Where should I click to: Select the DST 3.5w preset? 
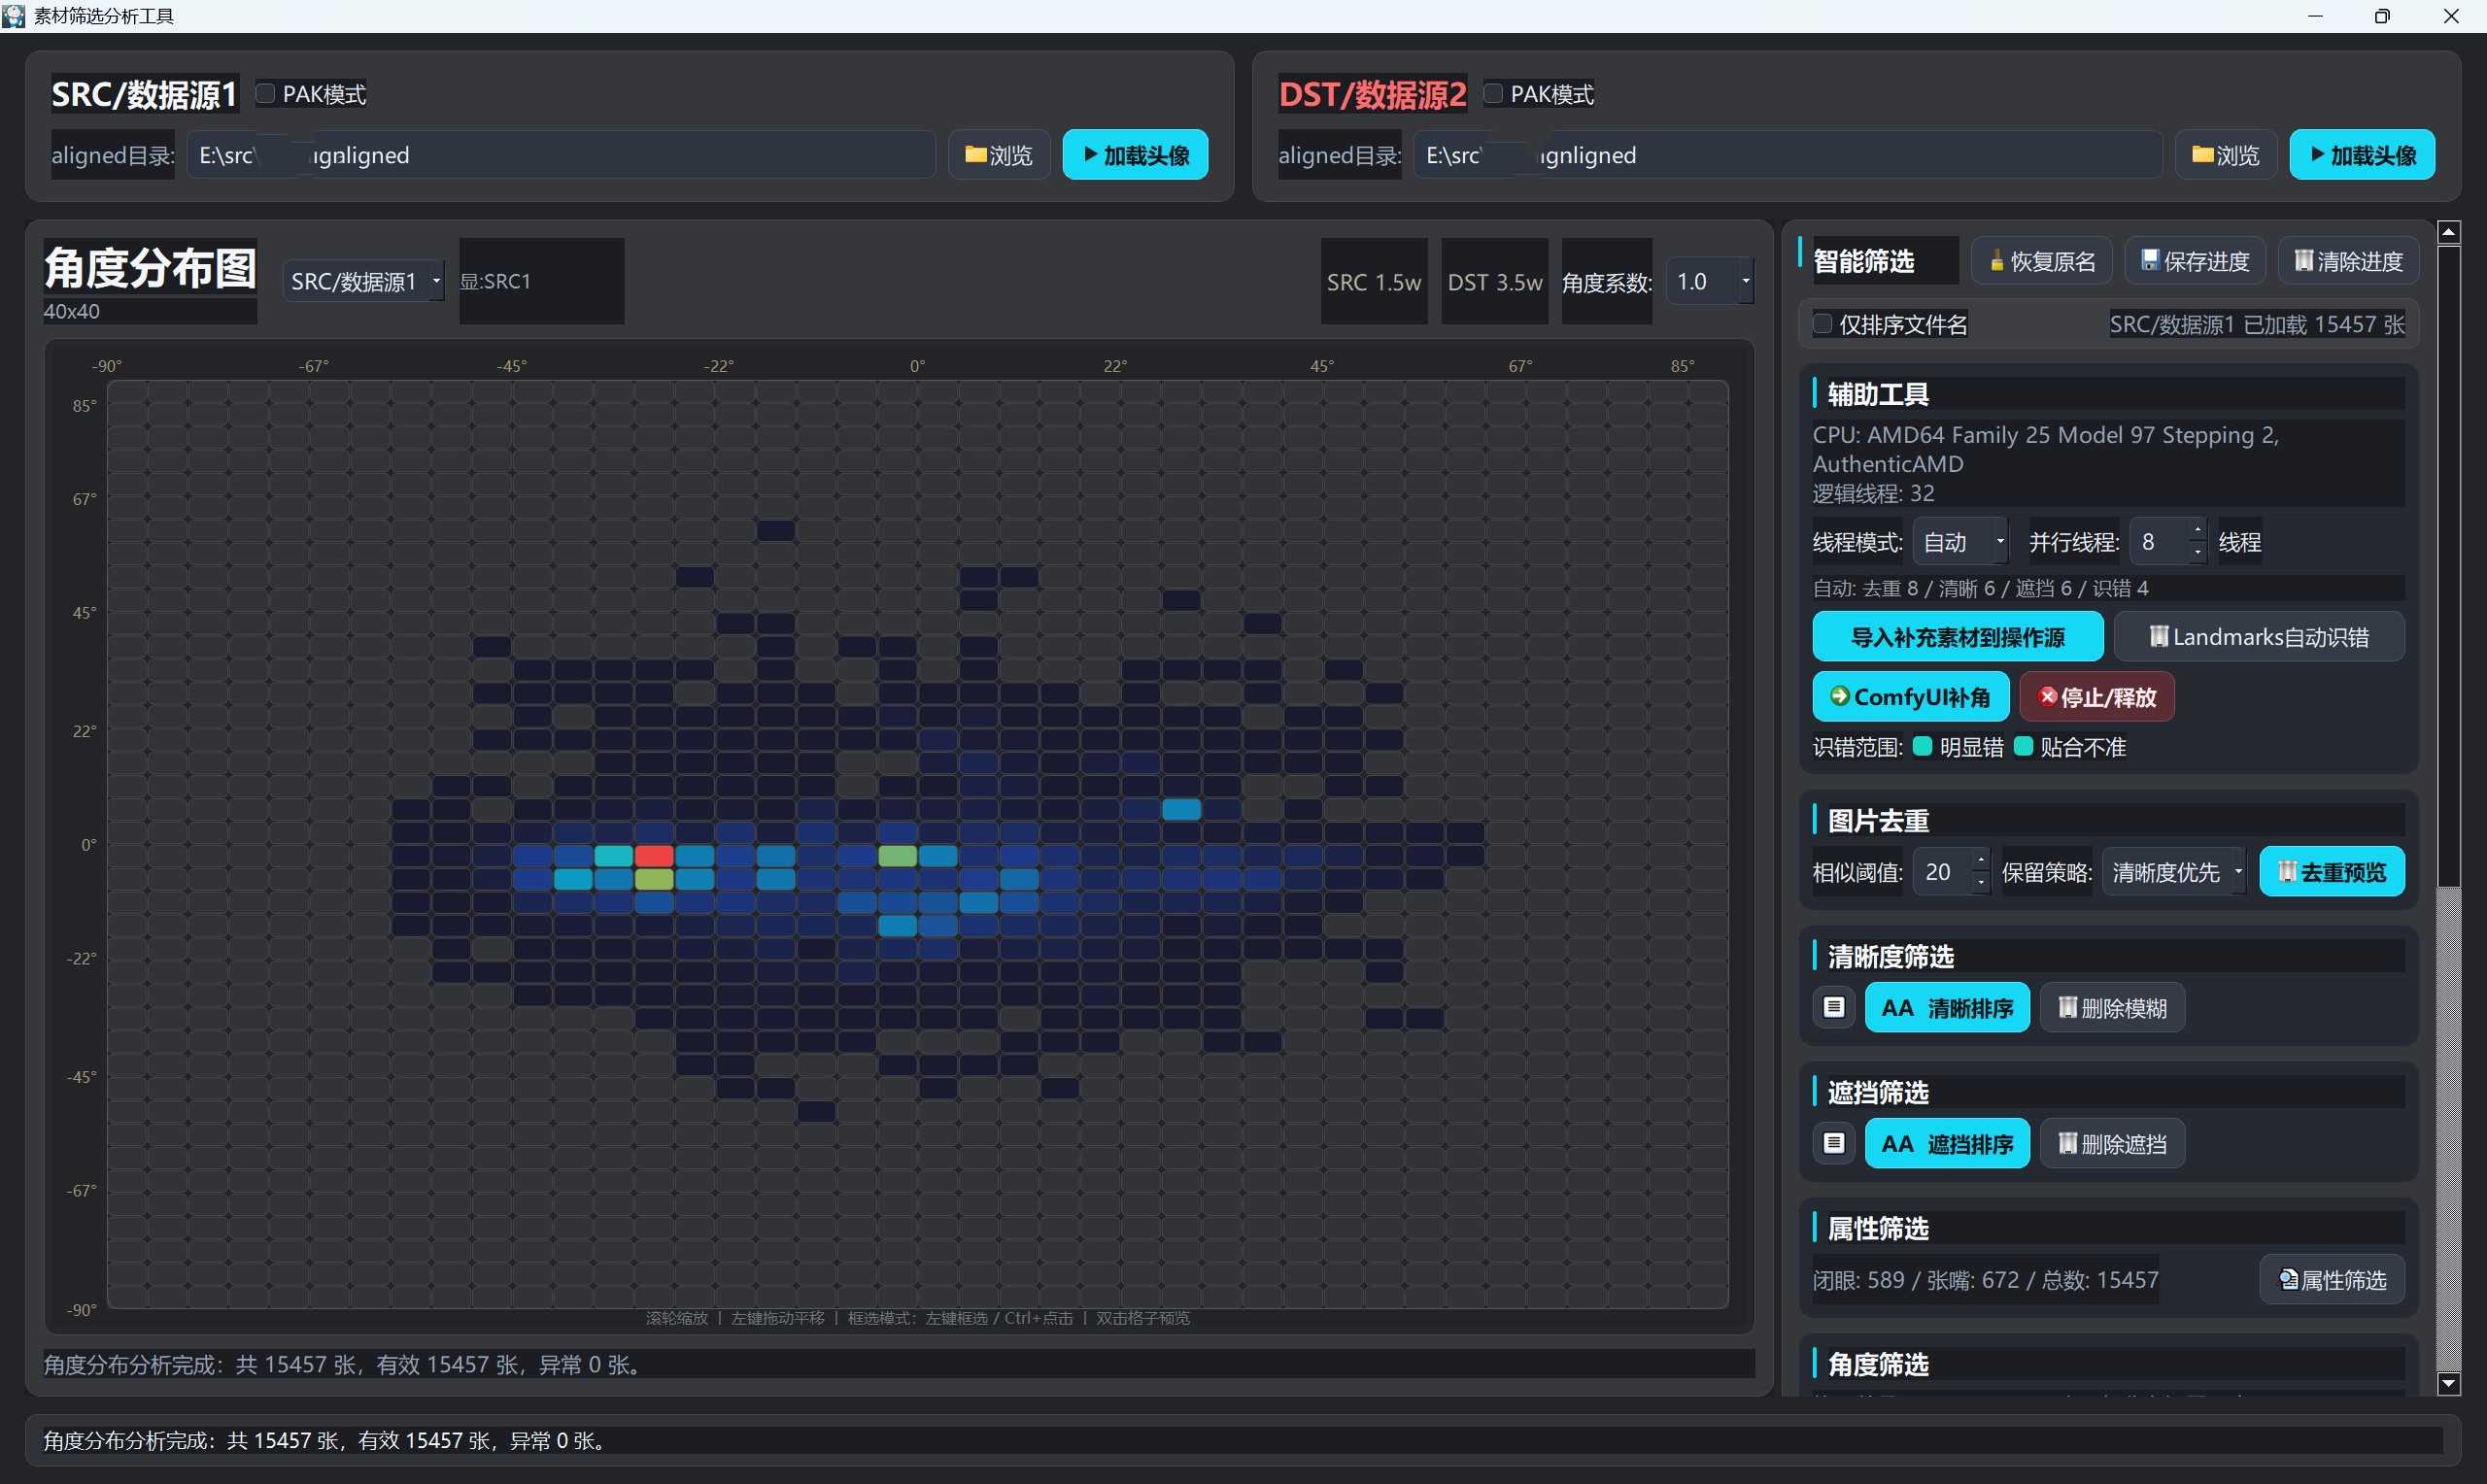point(1494,282)
